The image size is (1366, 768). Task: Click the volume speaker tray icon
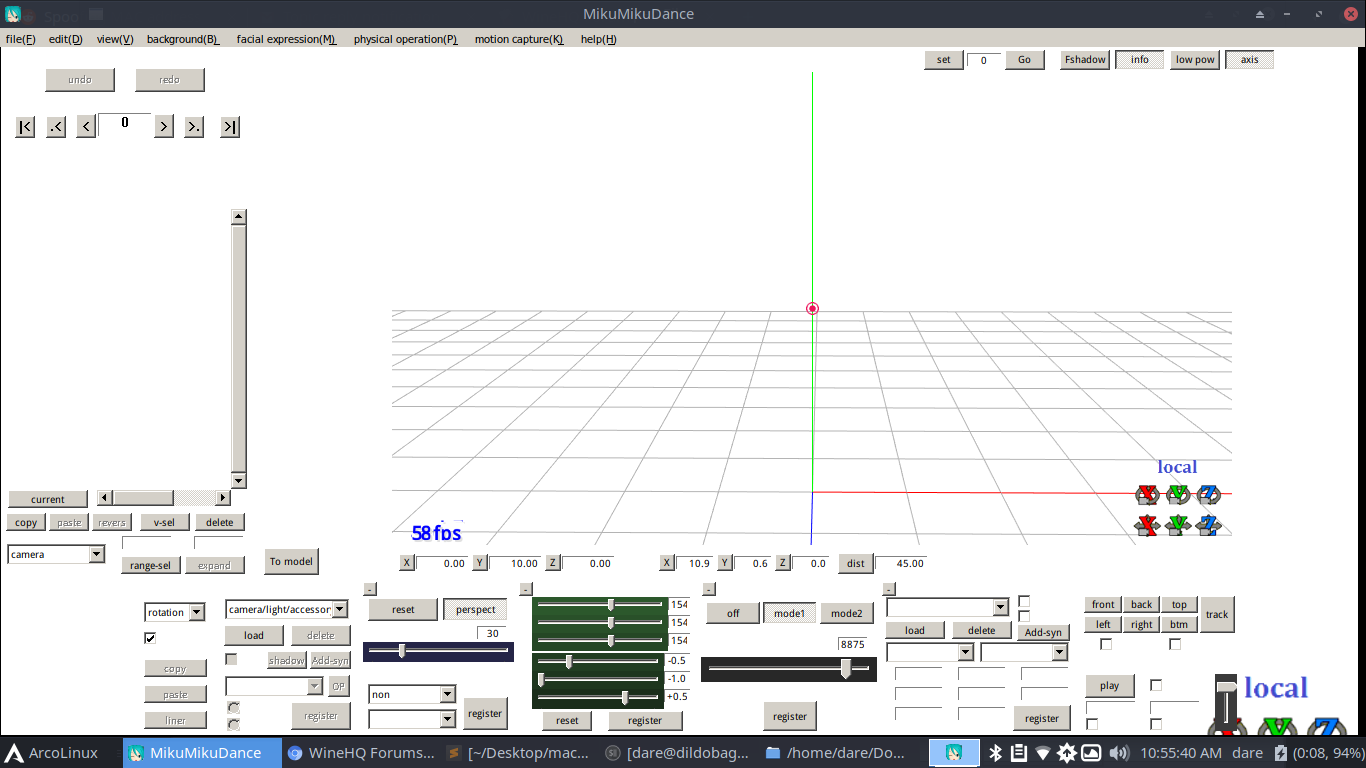coord(1118,753)
